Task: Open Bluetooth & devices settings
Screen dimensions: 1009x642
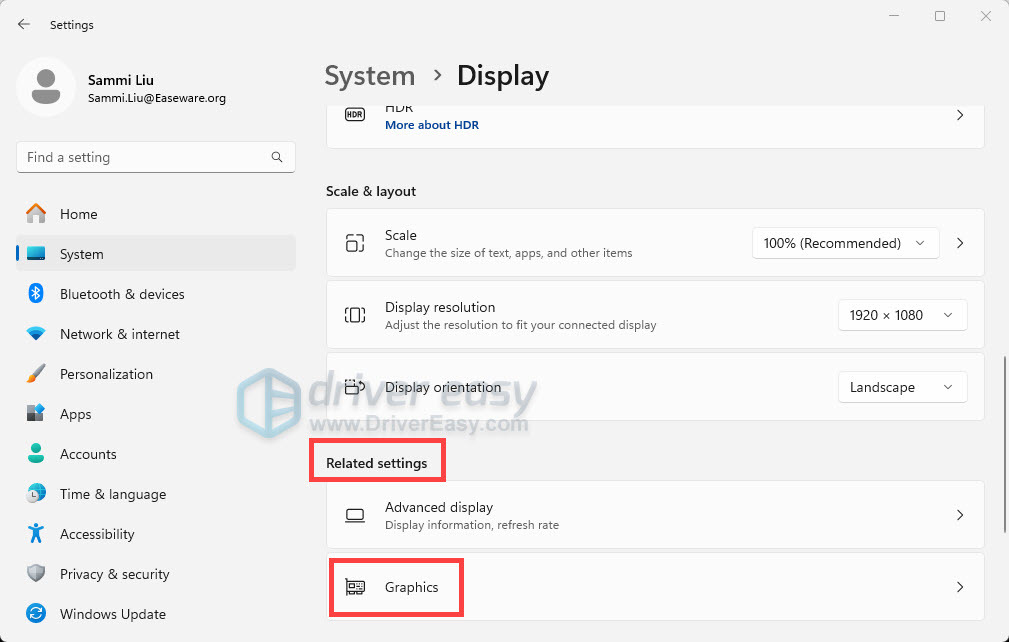Action: coord(121,294)
